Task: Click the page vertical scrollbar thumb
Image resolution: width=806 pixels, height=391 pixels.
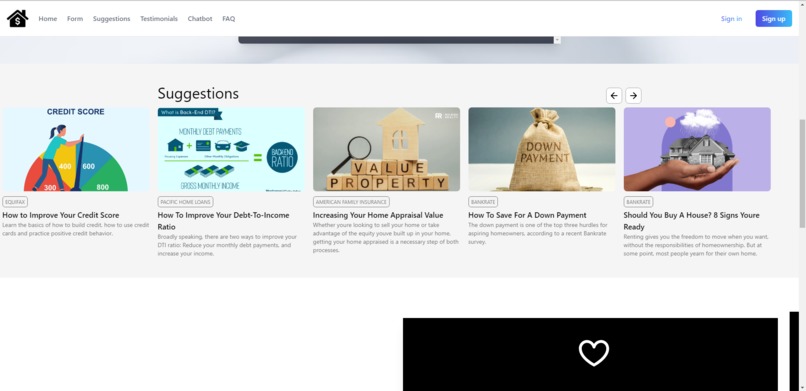Action: coord(802,173)
